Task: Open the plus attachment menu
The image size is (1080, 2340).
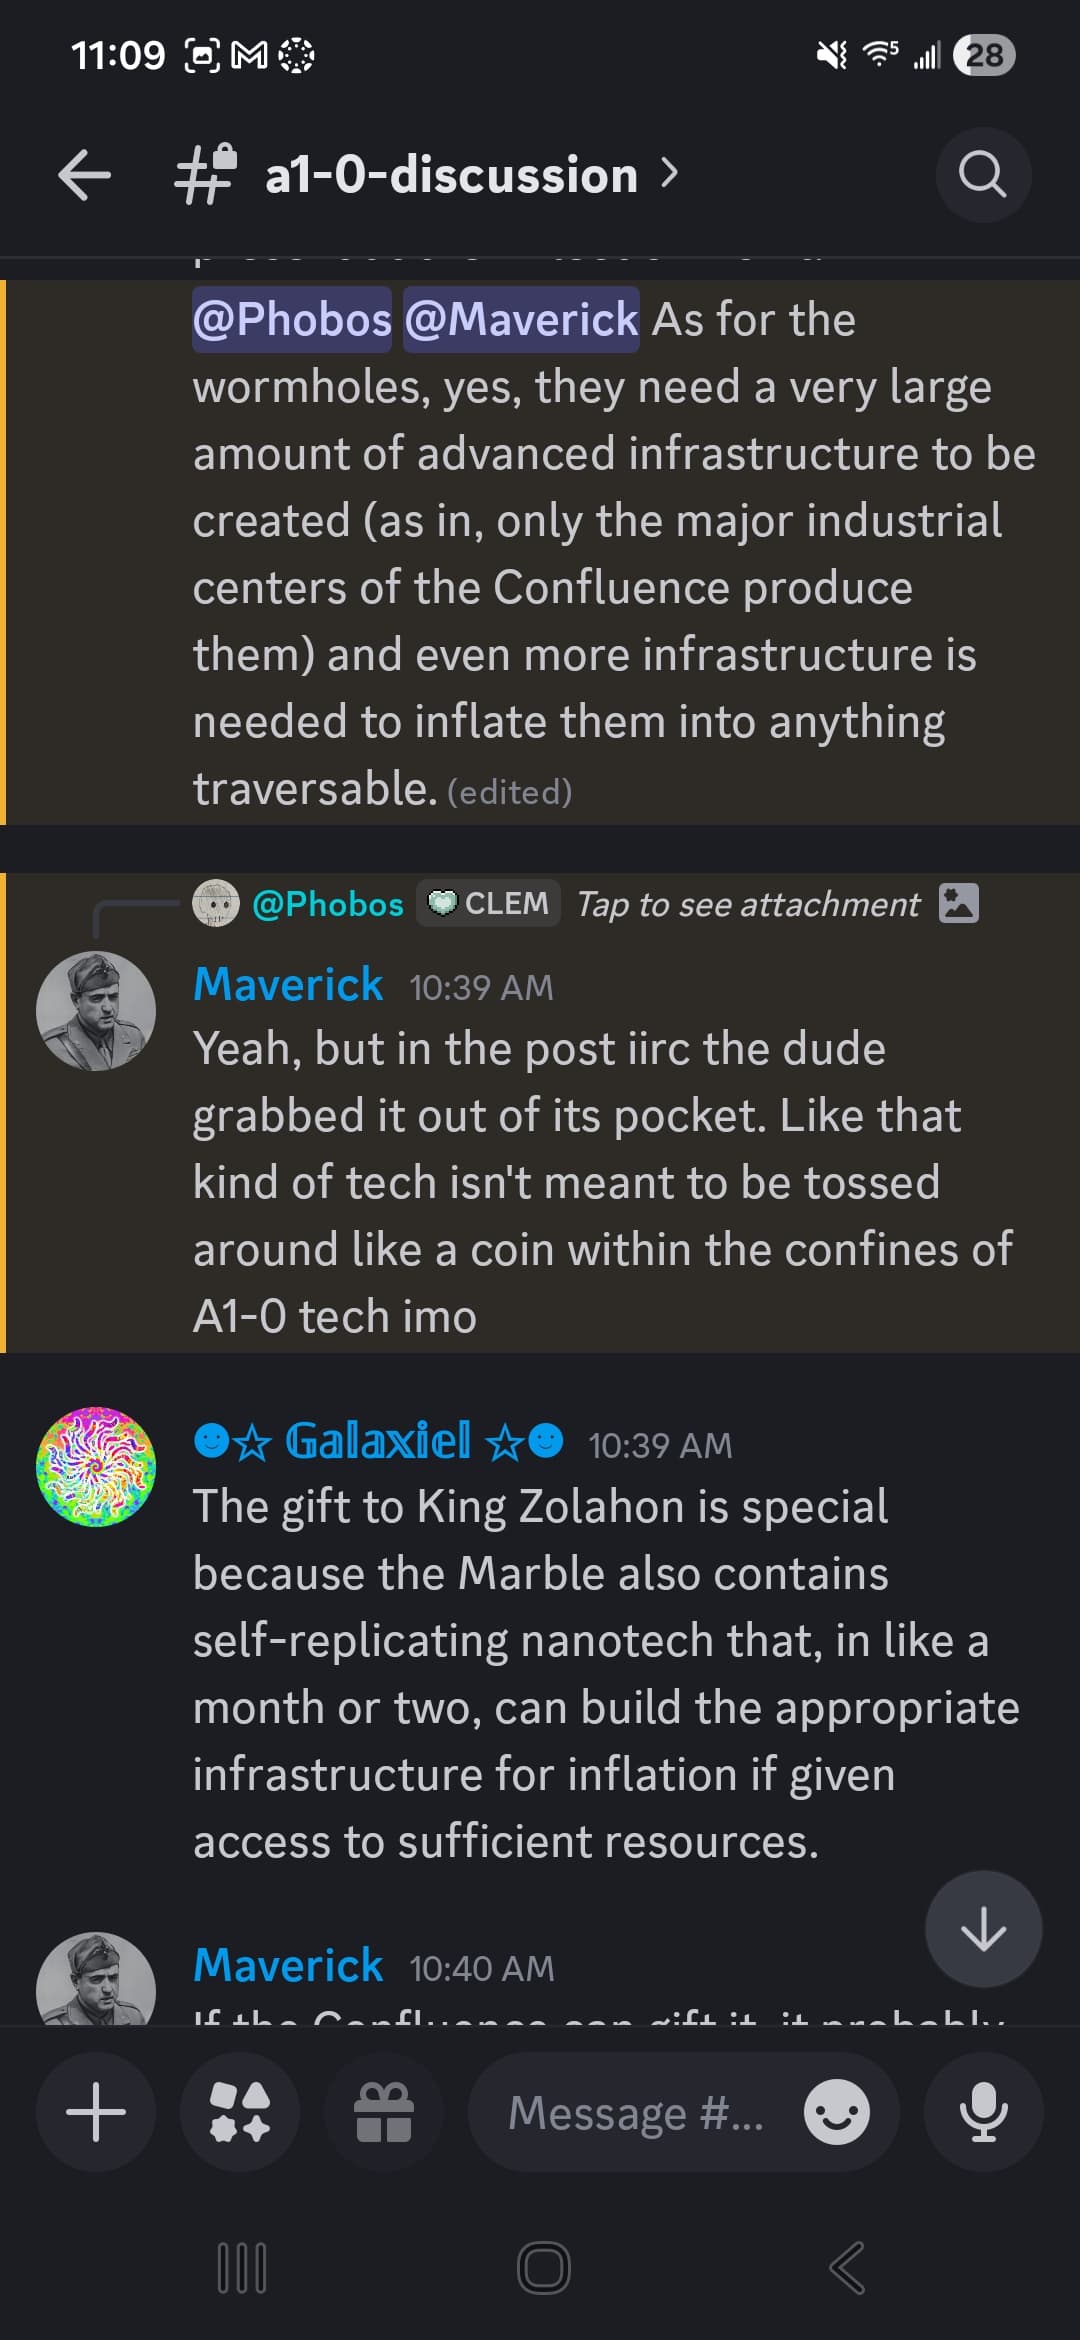Action: point(96,2112)
